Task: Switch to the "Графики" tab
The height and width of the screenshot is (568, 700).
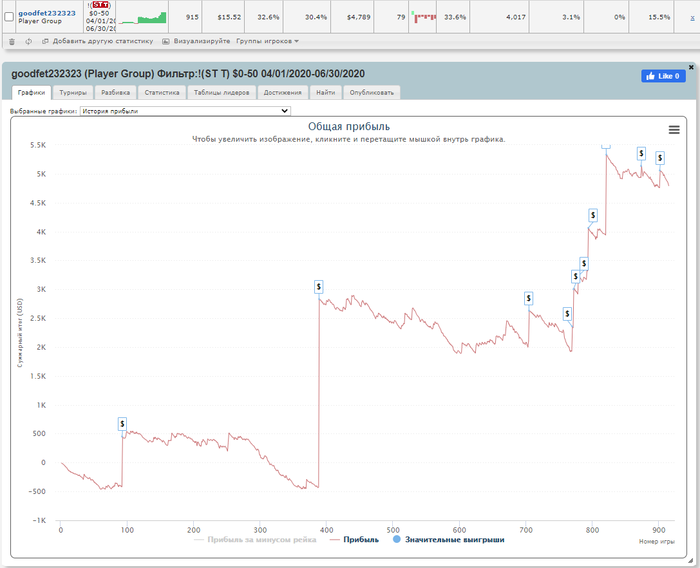Action: (x=31, y=92)
